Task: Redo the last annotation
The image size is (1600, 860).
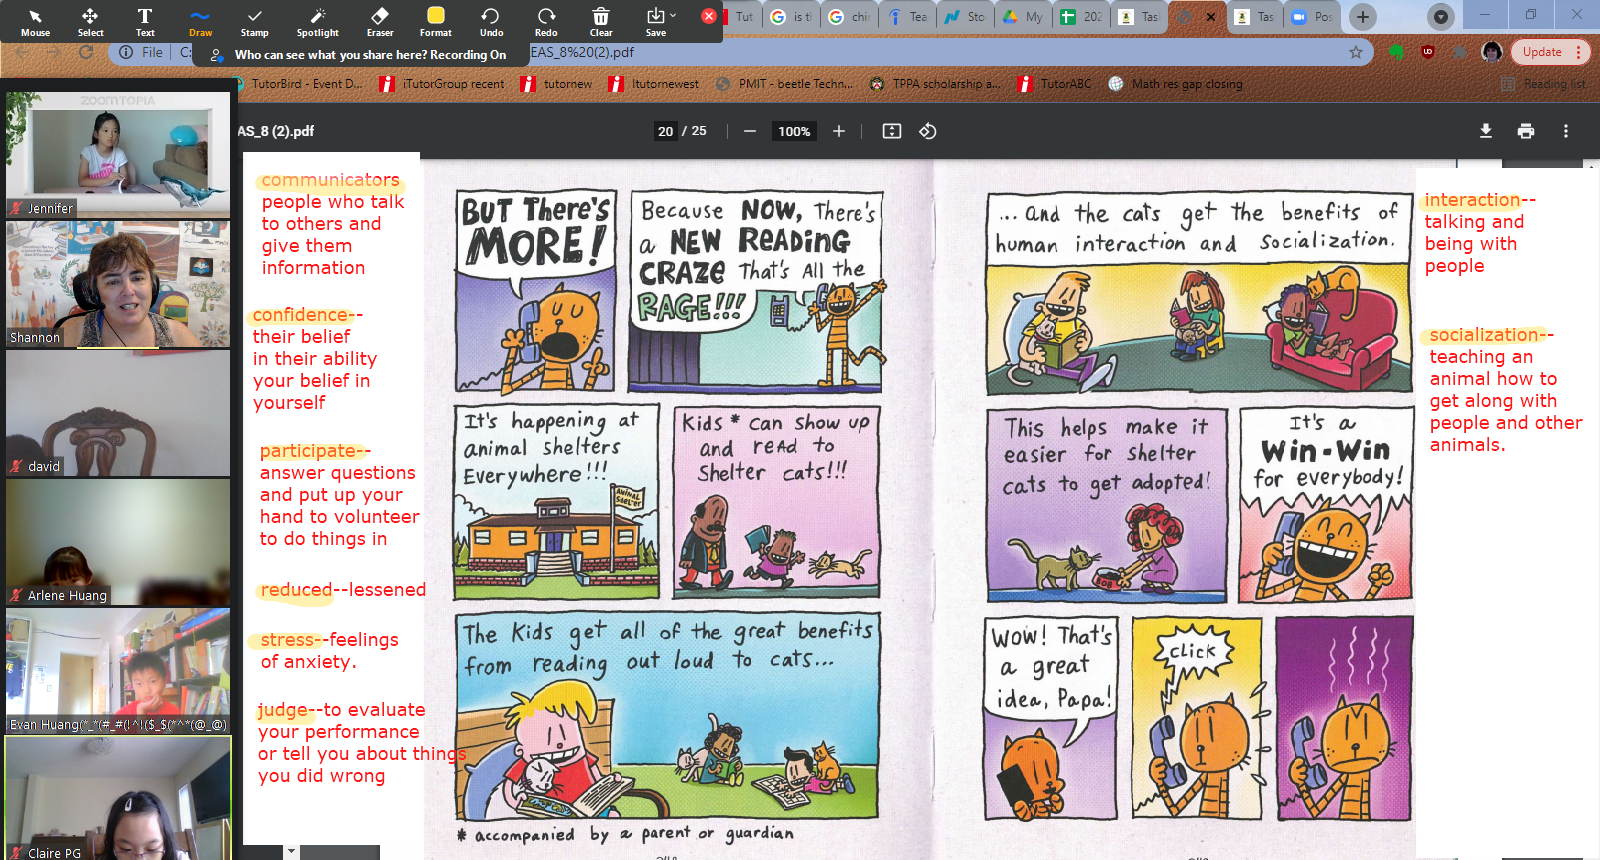Action: [546, 22]
